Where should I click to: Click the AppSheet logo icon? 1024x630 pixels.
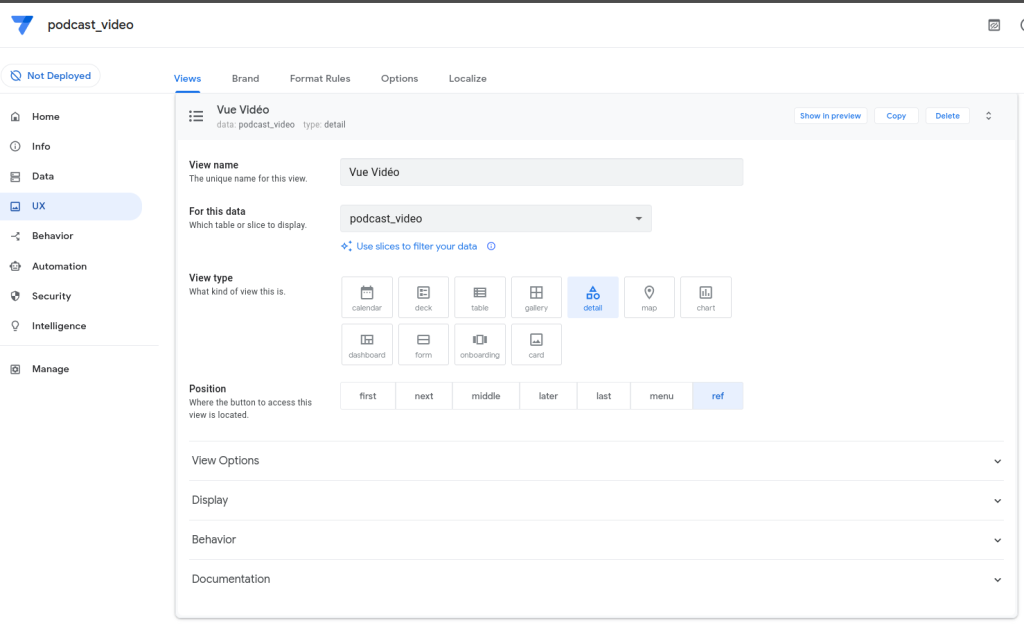pyautogui.click(x=22, y=25)
